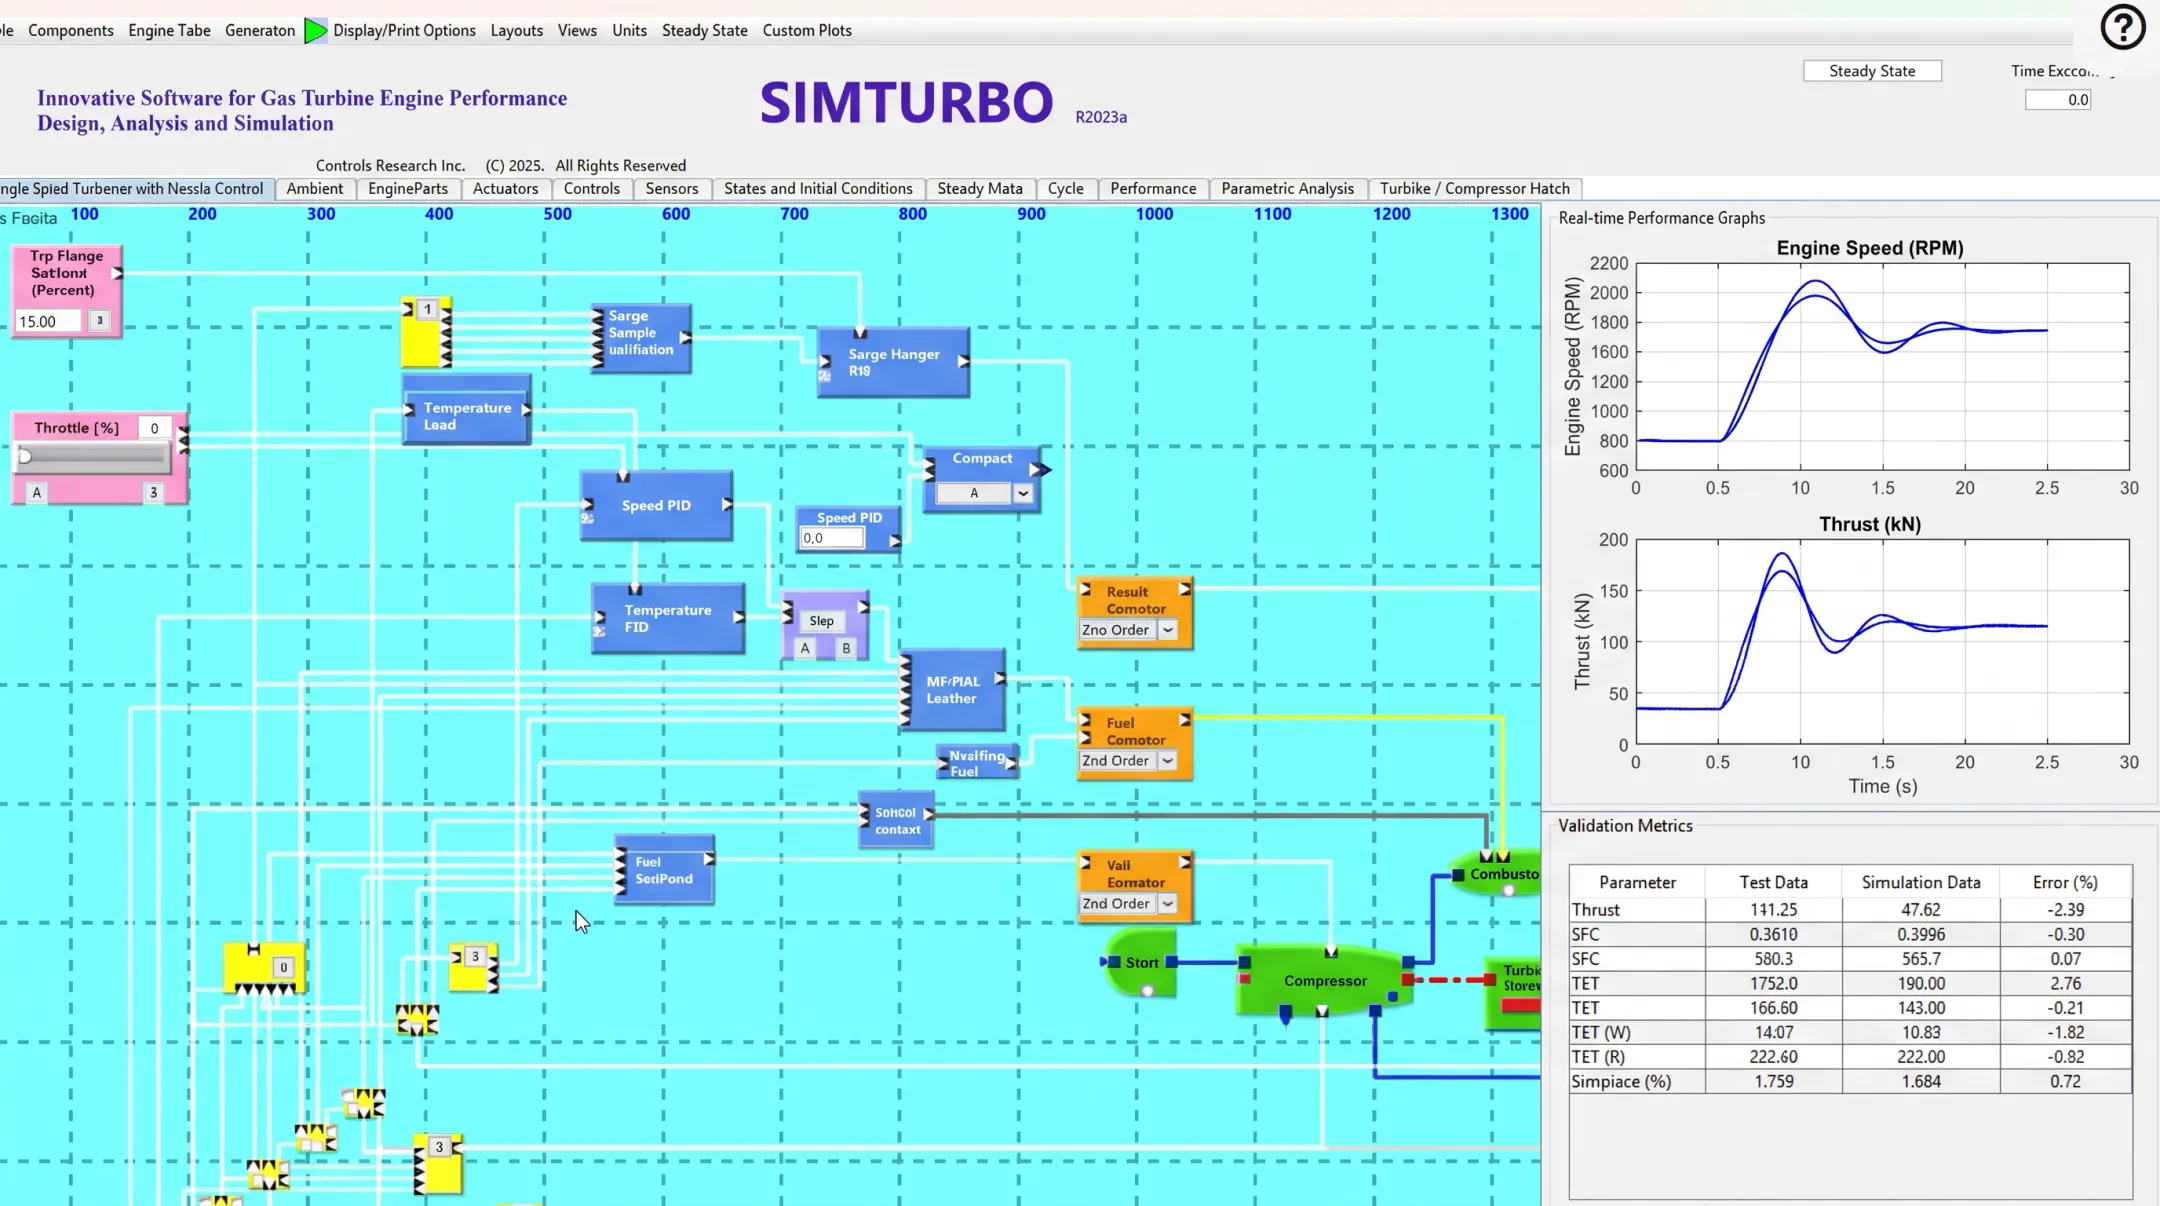Open the help question mark icon
2160x1206 pixels.
click(2122, 27)
